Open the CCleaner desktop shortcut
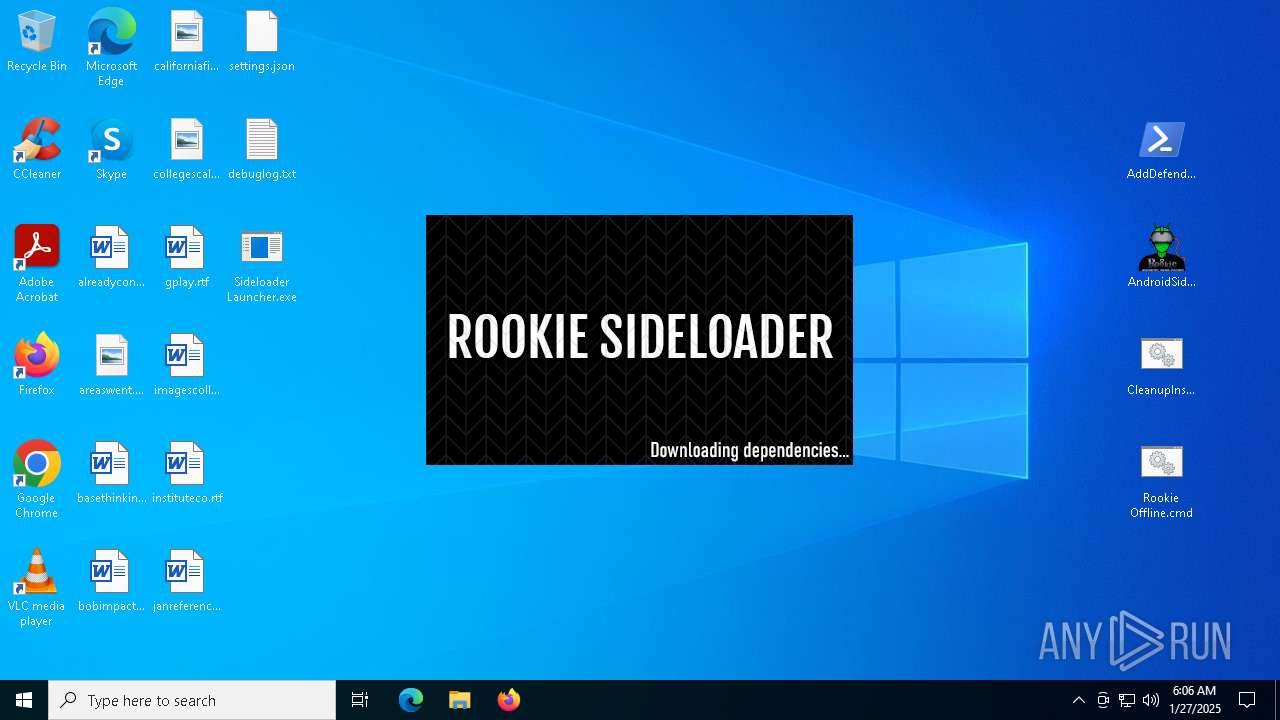This screenshot has width=1280, height=720. pos(37,150)
